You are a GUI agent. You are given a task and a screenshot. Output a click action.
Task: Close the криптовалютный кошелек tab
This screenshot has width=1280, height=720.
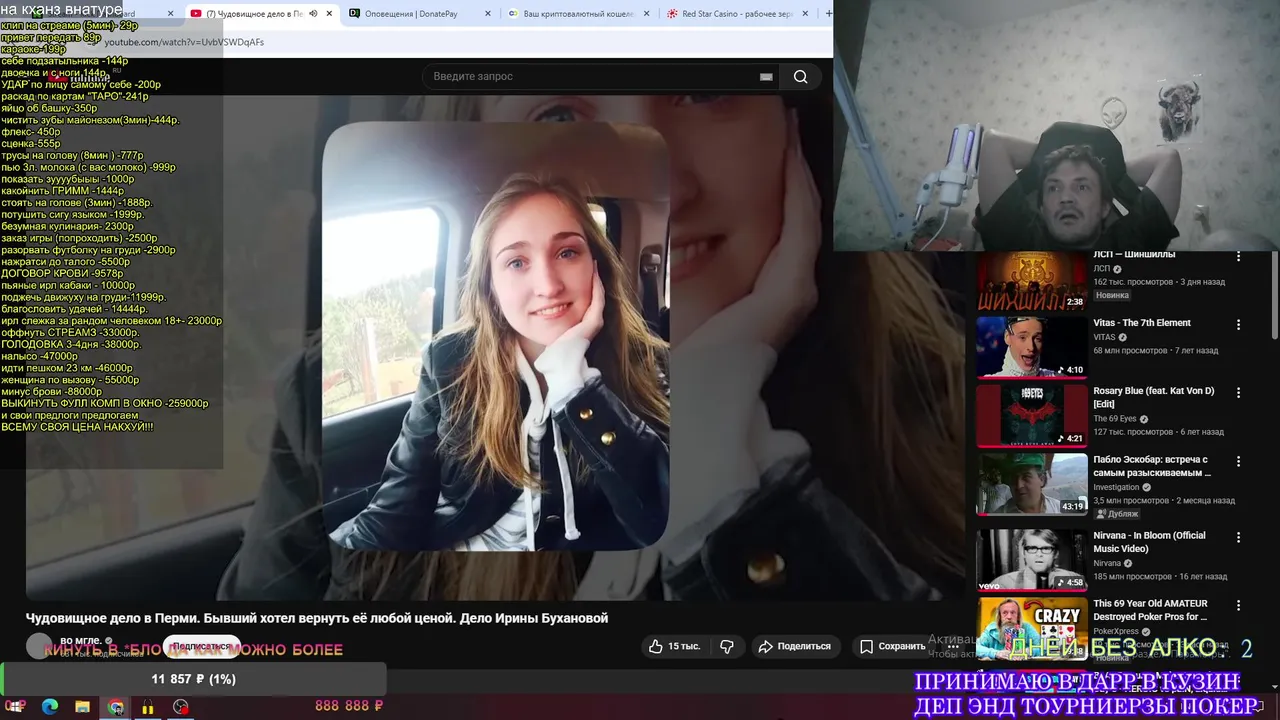coord(646,14)
